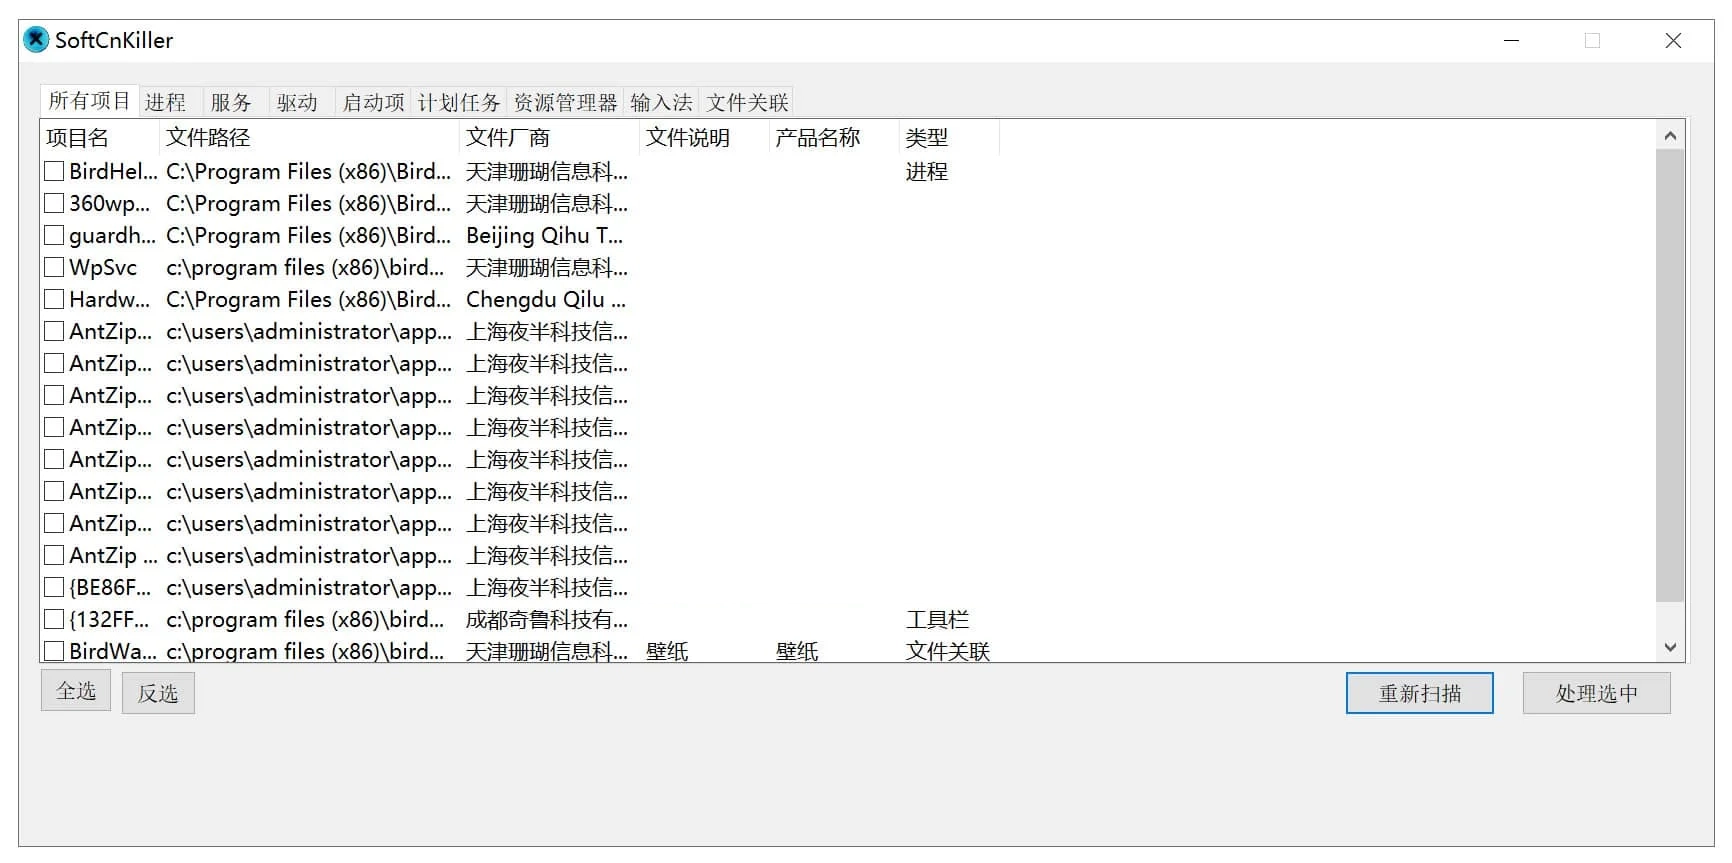Tick the BirdHel... process checkbox

(x=54, y=172)
